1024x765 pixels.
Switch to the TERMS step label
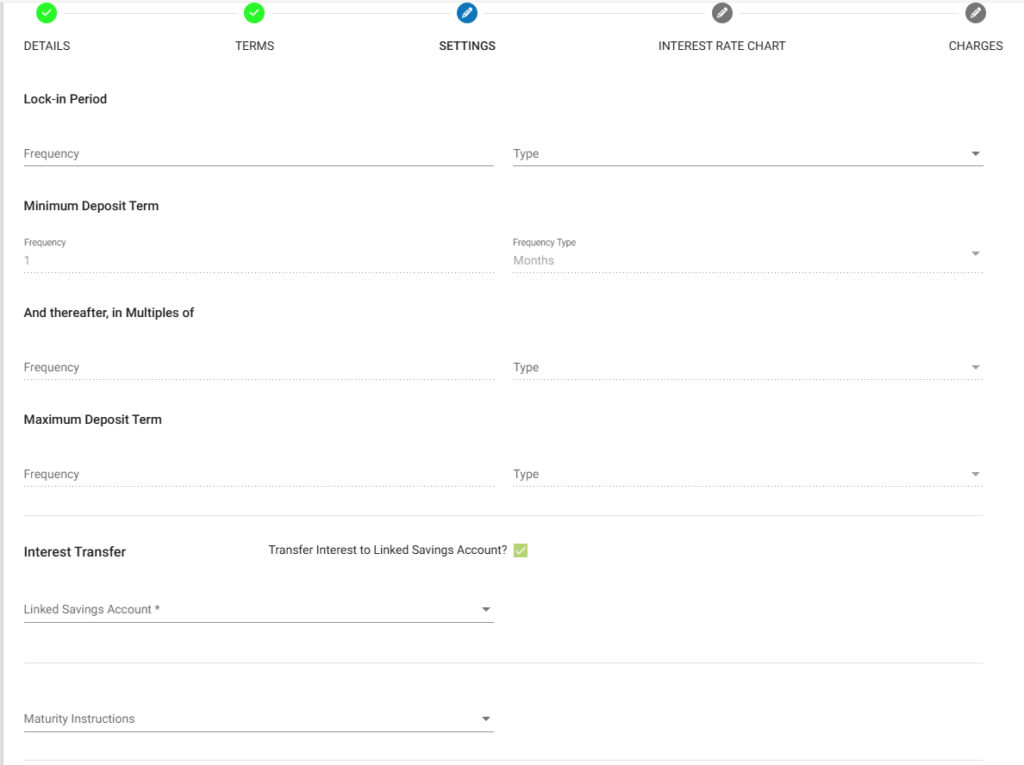click(x=254, y=46)
